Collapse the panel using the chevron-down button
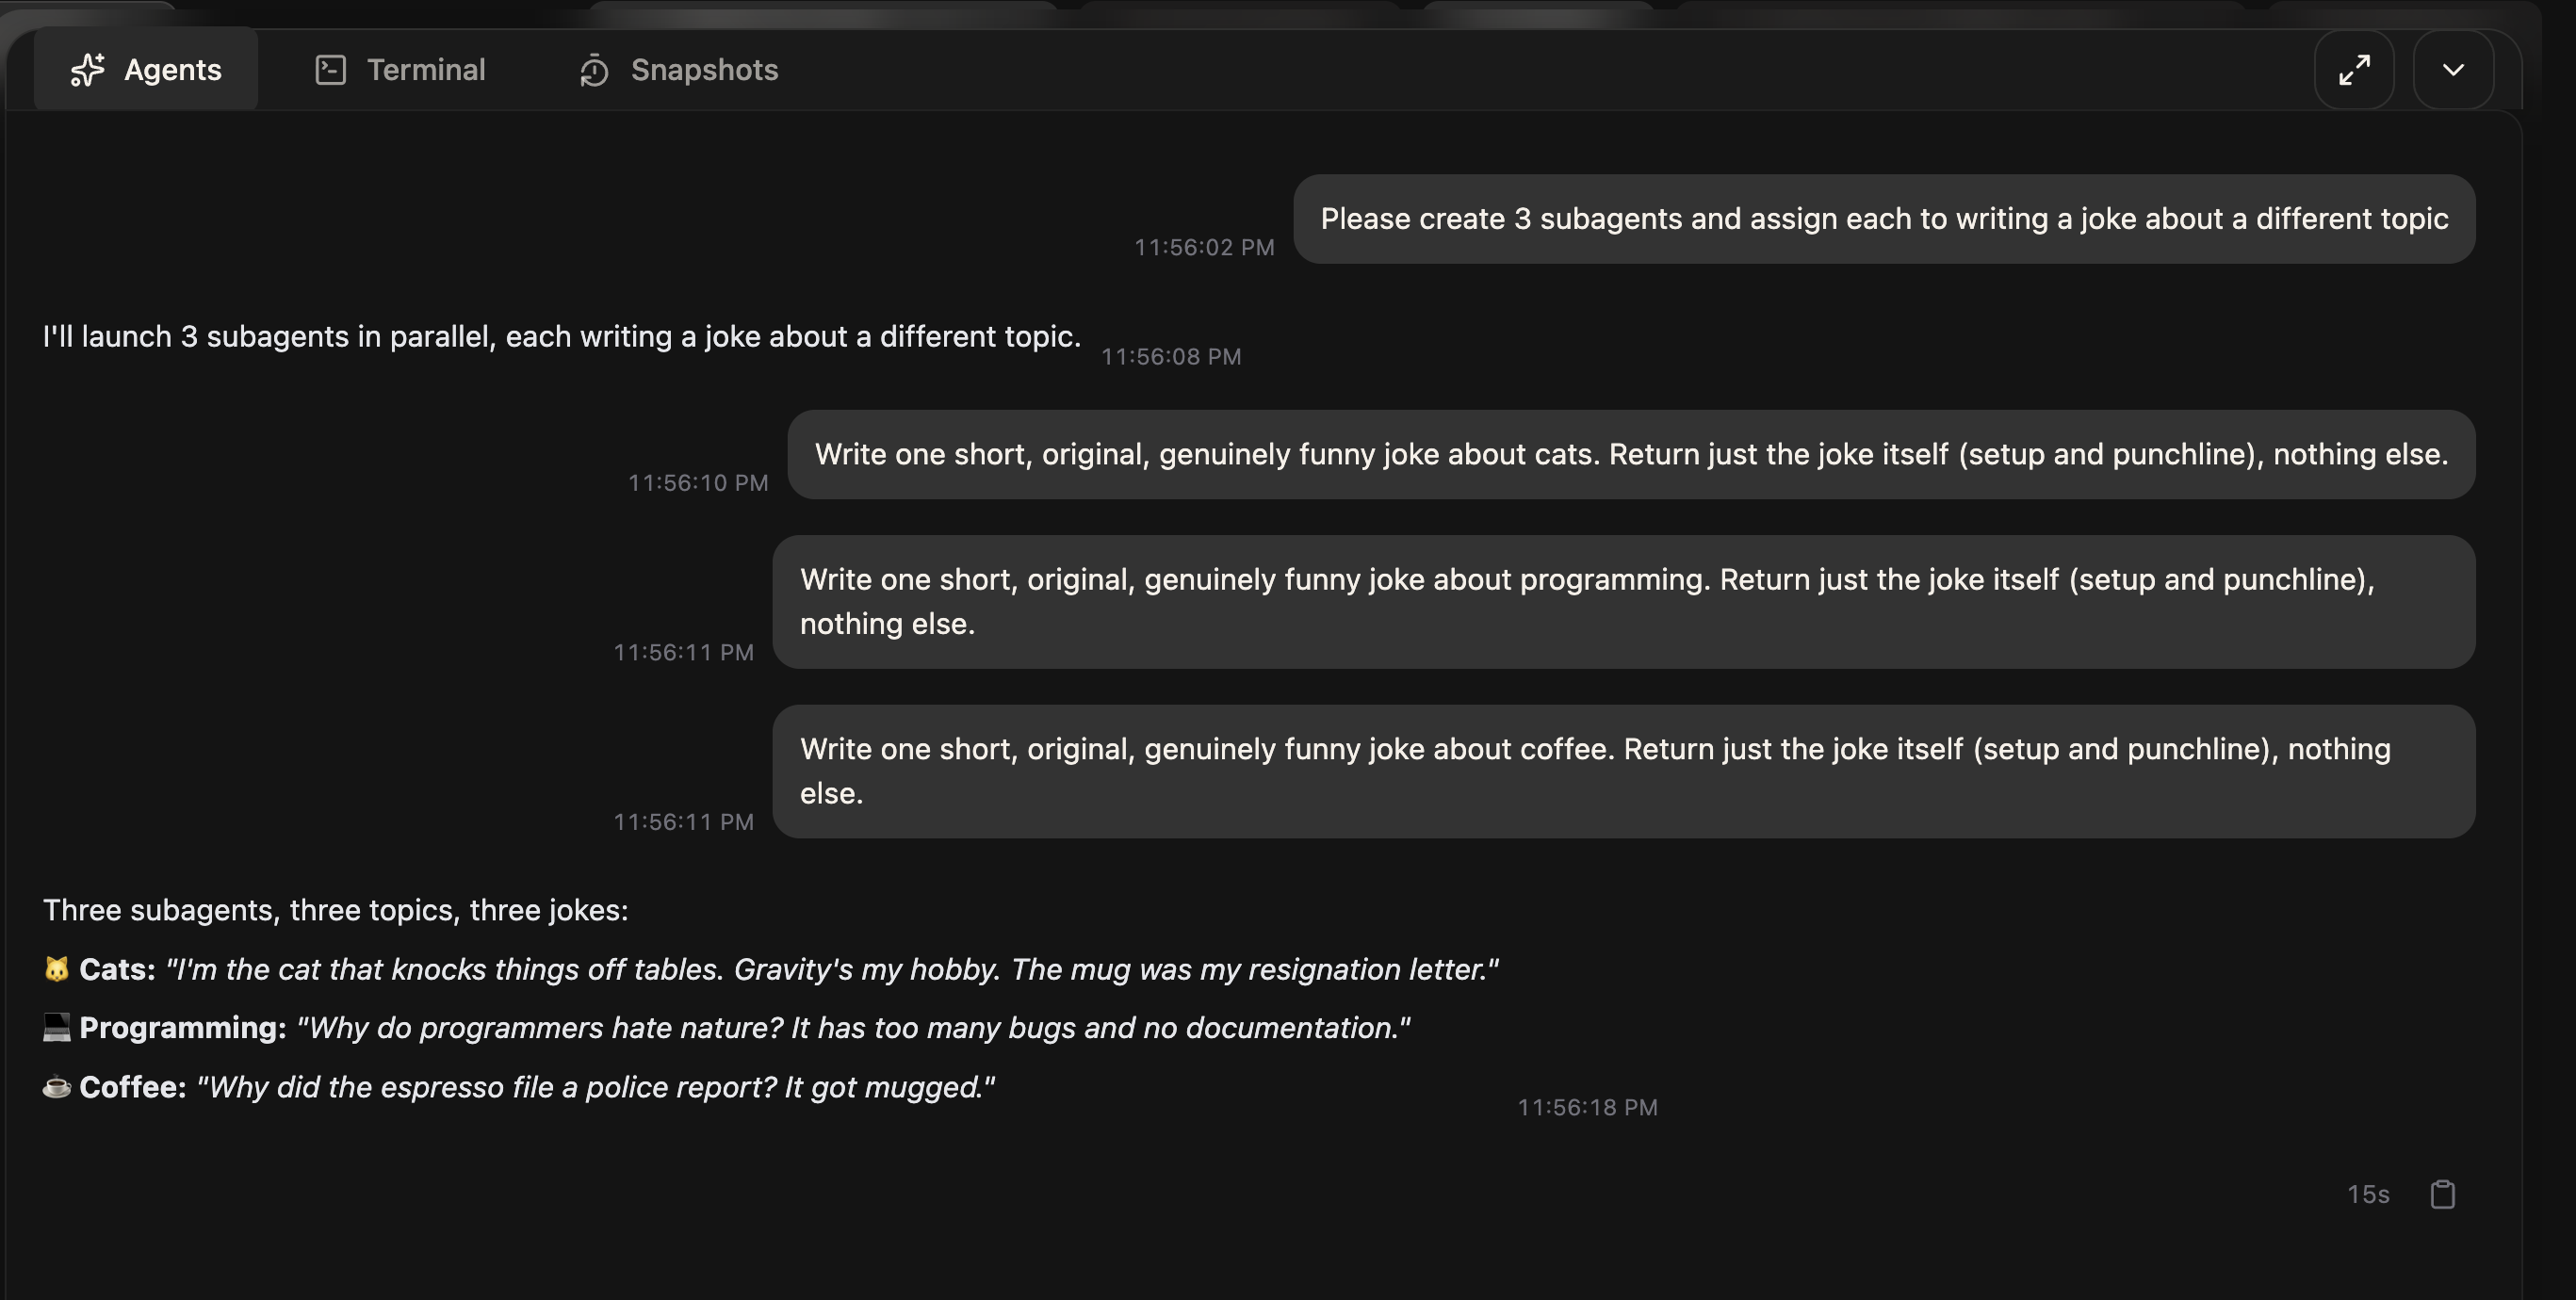Image resolution: width=2576 pixels, height=1300 pixels. [2453, 69]
